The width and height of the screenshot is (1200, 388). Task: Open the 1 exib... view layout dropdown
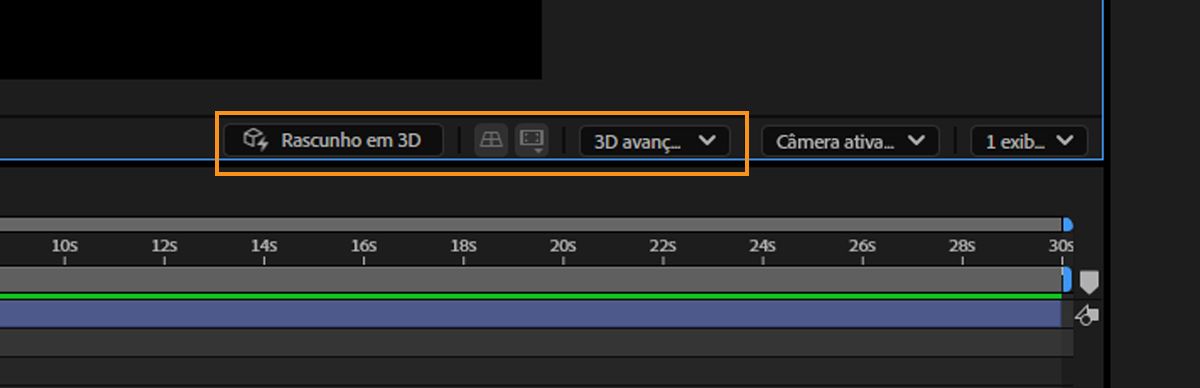[x=1029, y=140]
